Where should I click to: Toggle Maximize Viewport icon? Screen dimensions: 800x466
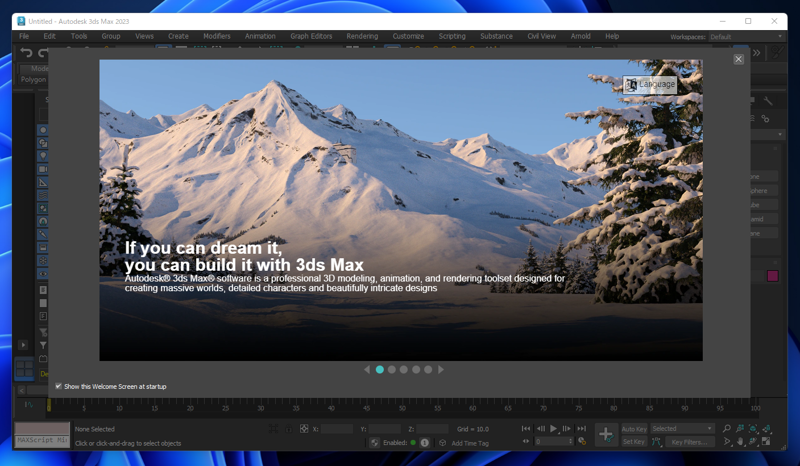tap(766, 441)
